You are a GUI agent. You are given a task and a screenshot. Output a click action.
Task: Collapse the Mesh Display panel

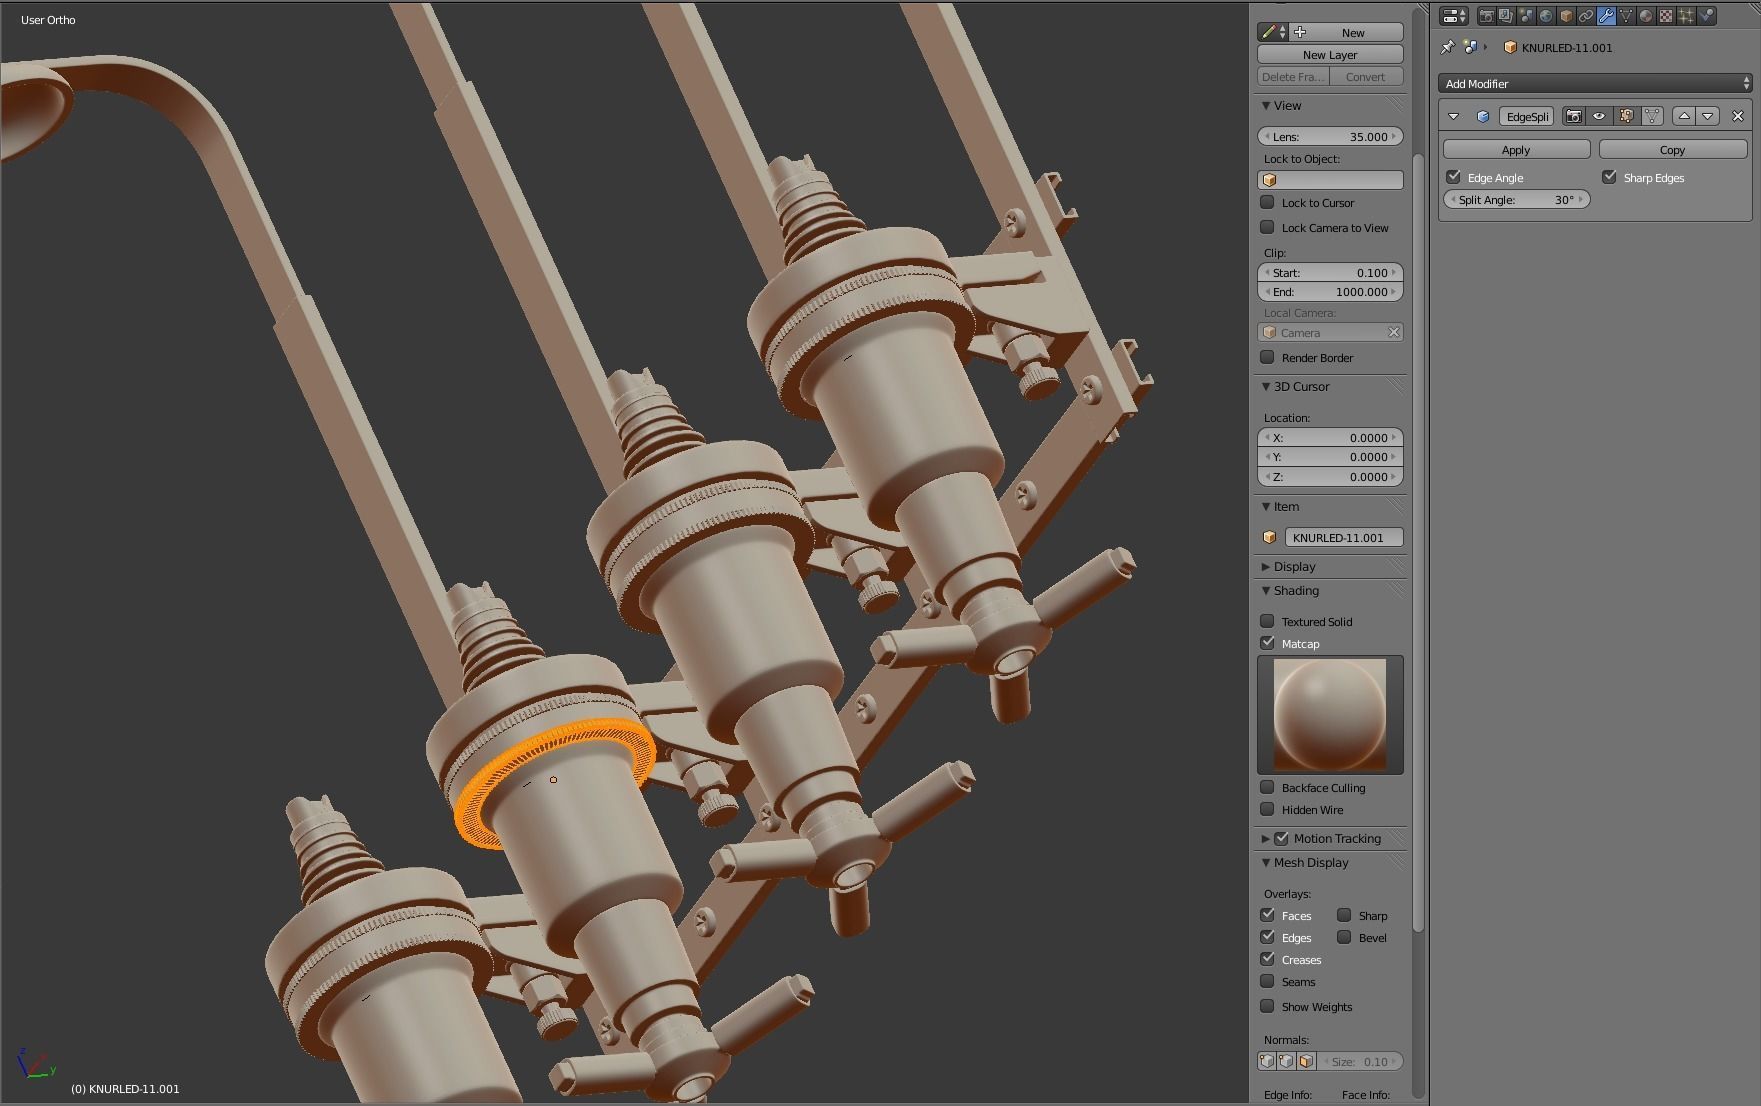(1266, 863)
